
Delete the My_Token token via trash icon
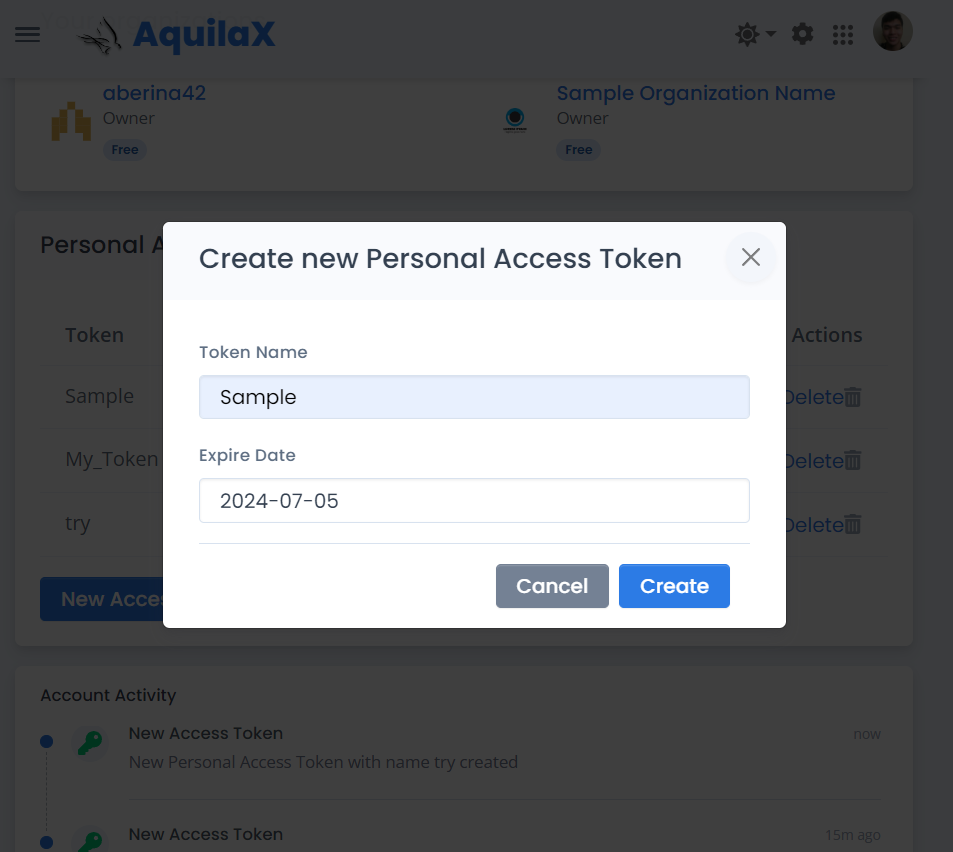click(853, 461)
